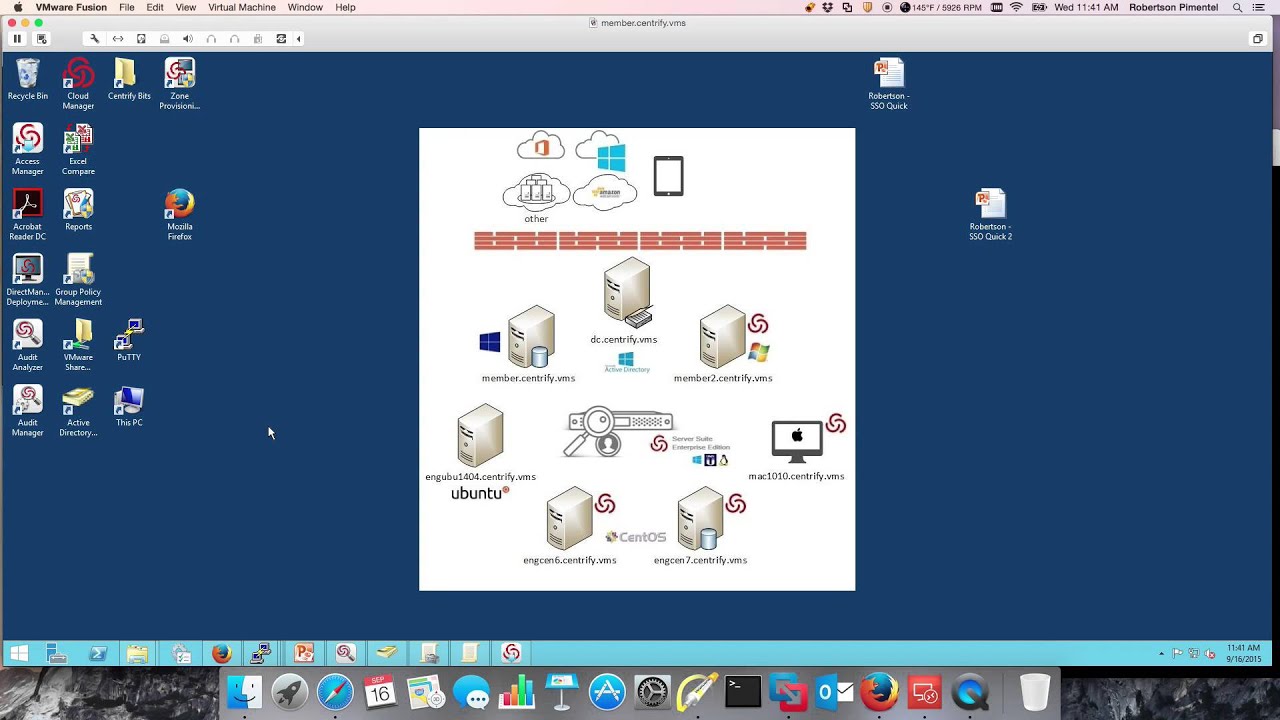Launch Zone Provisioning desktop shortcut
This screenshot has width=1280, height=720.
(180, 83)
